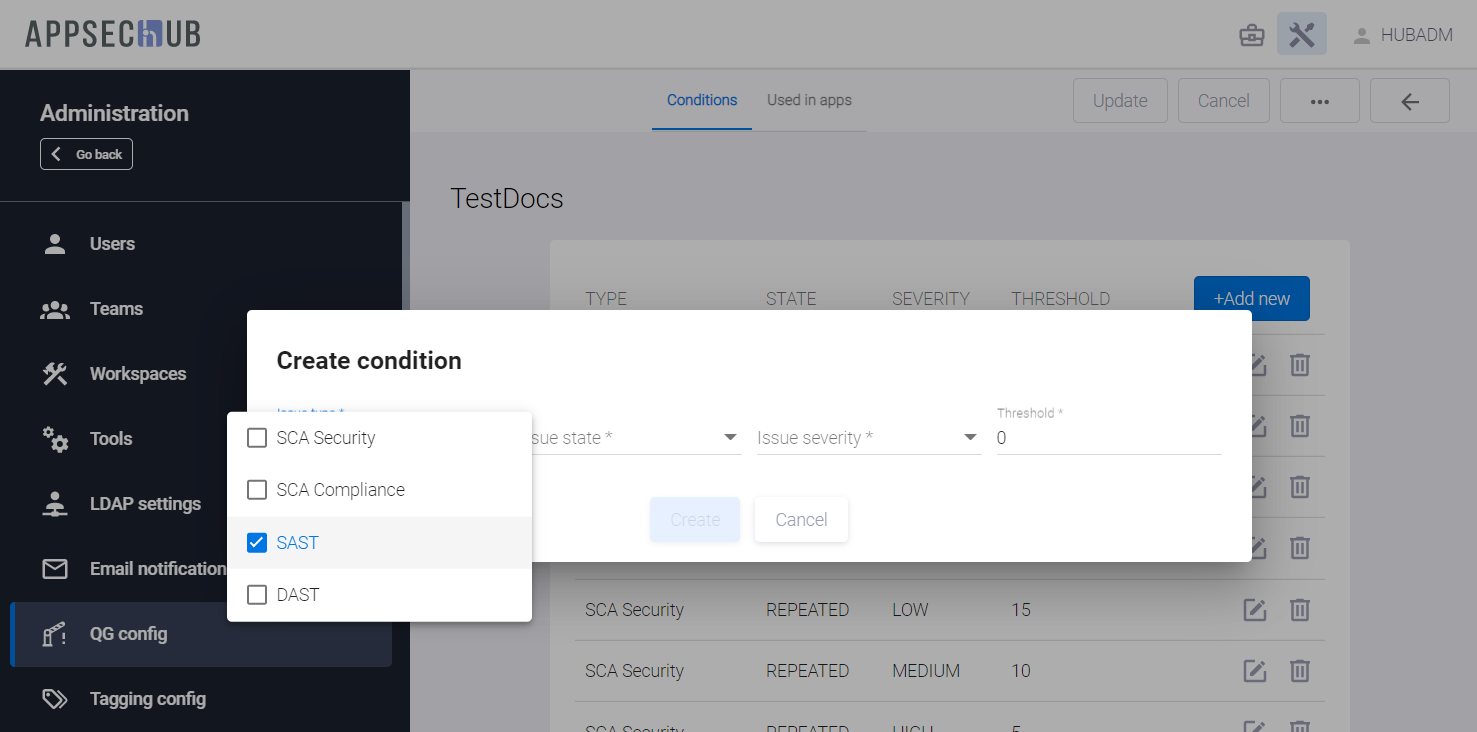This screenshot has height=732, width=1477.
Task: Click the Threshold input field
Action: [1108, 438]
